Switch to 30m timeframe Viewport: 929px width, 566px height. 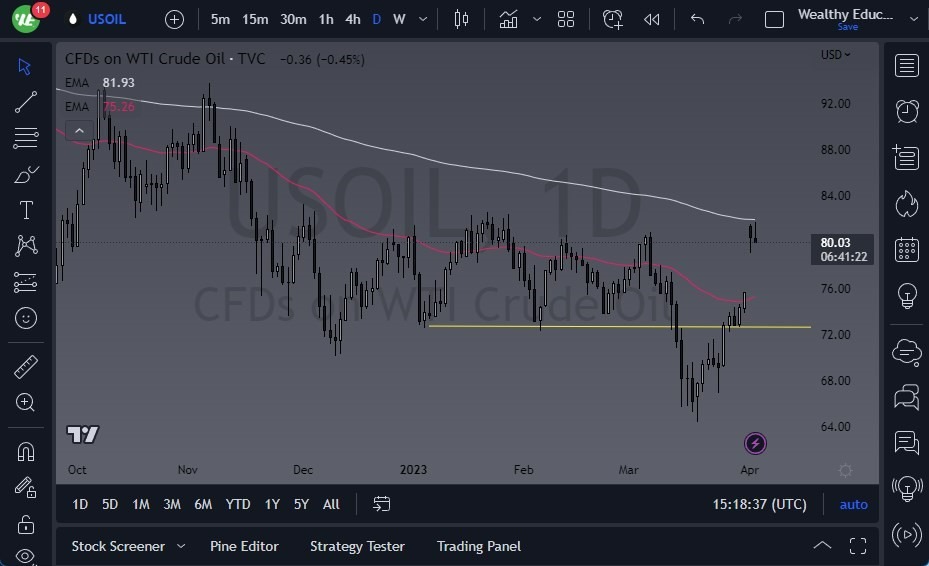point(293,20)
